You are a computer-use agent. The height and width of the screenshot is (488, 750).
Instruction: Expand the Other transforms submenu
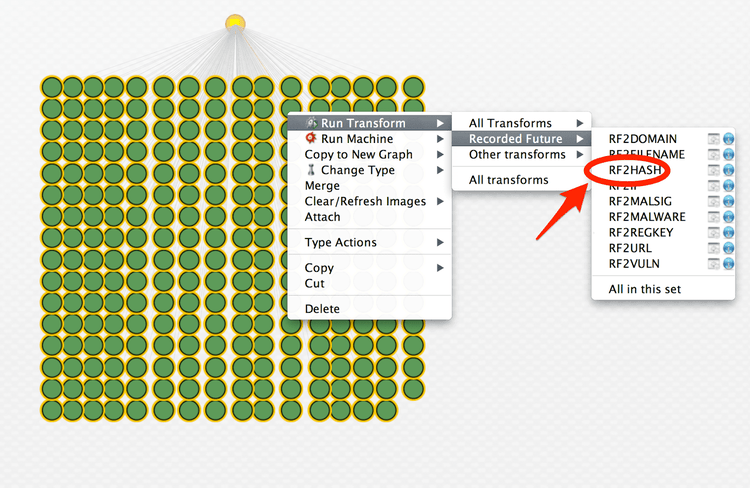pos(517,155)
